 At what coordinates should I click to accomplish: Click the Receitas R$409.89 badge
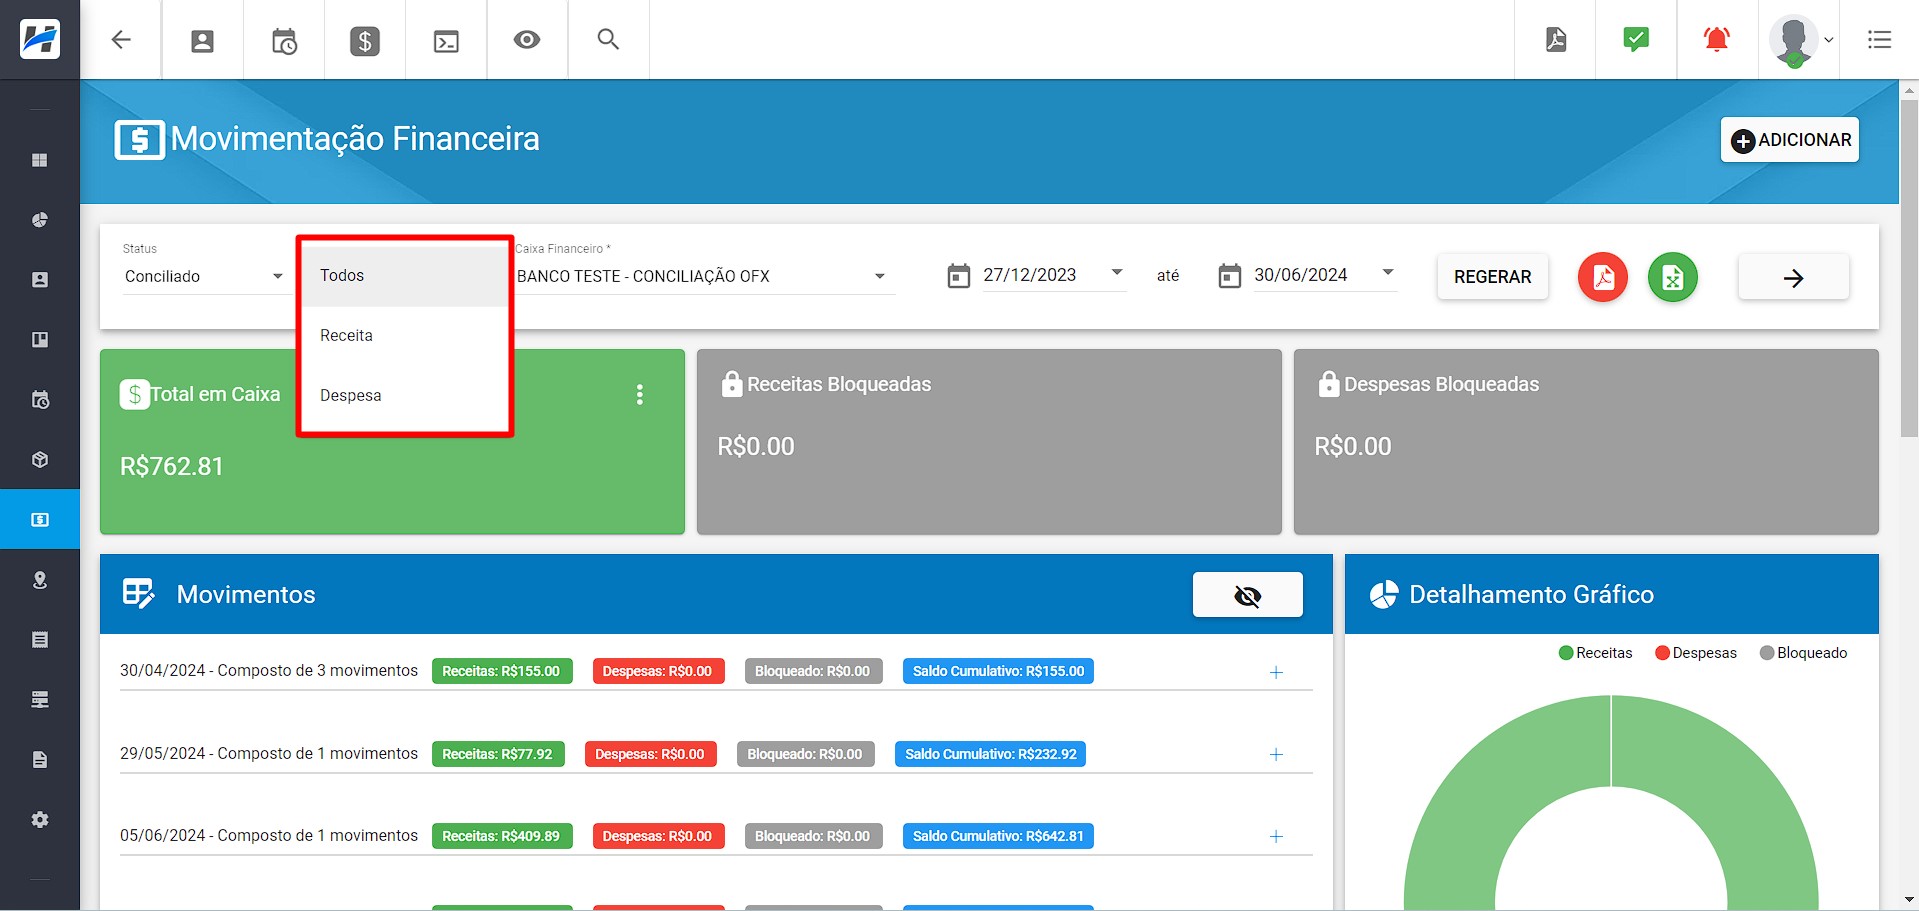click(x=502, y=836)
